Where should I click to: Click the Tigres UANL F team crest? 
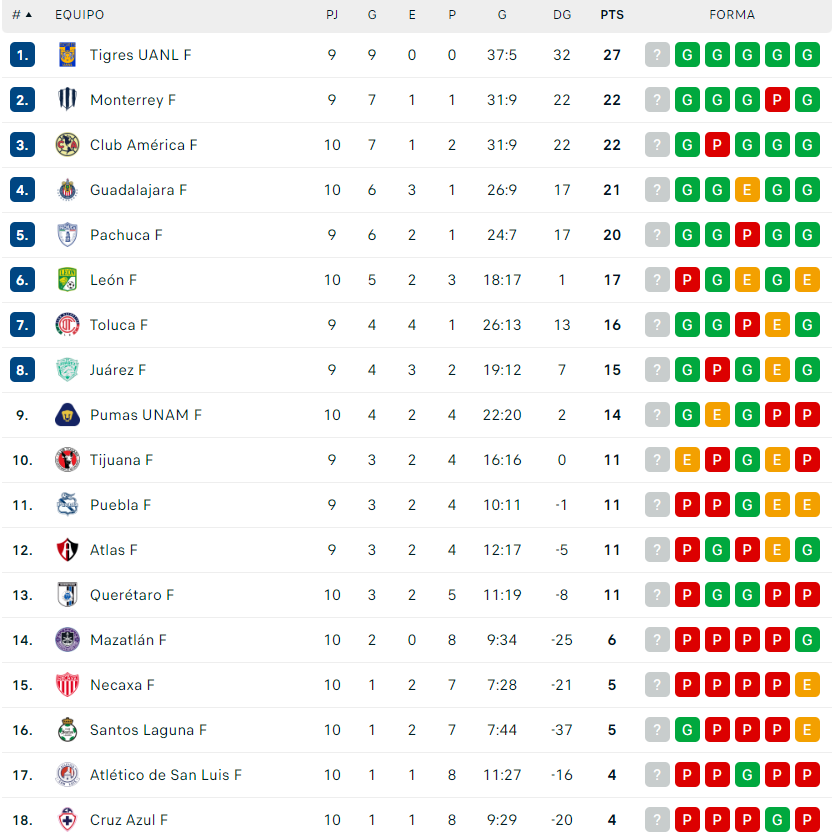coord(67,55)
